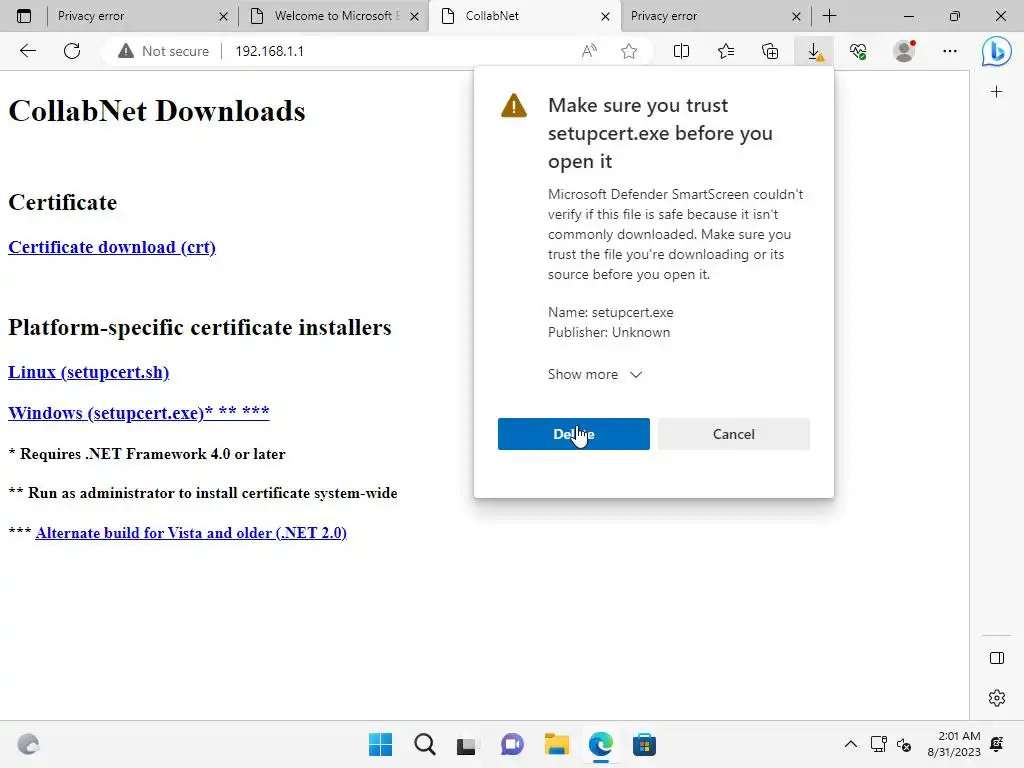Open the Bing Copilot sidebar icon
Screen dimensions: 1024x768
coord(997,51)
